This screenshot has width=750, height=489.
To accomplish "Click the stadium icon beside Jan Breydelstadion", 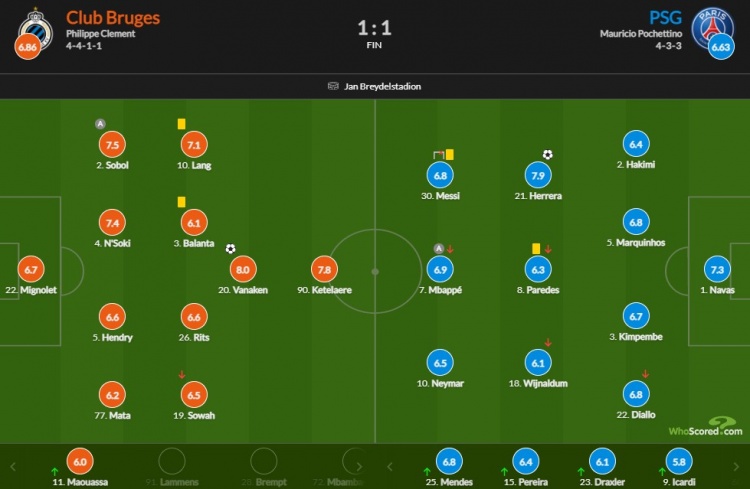I will point(333,86).
